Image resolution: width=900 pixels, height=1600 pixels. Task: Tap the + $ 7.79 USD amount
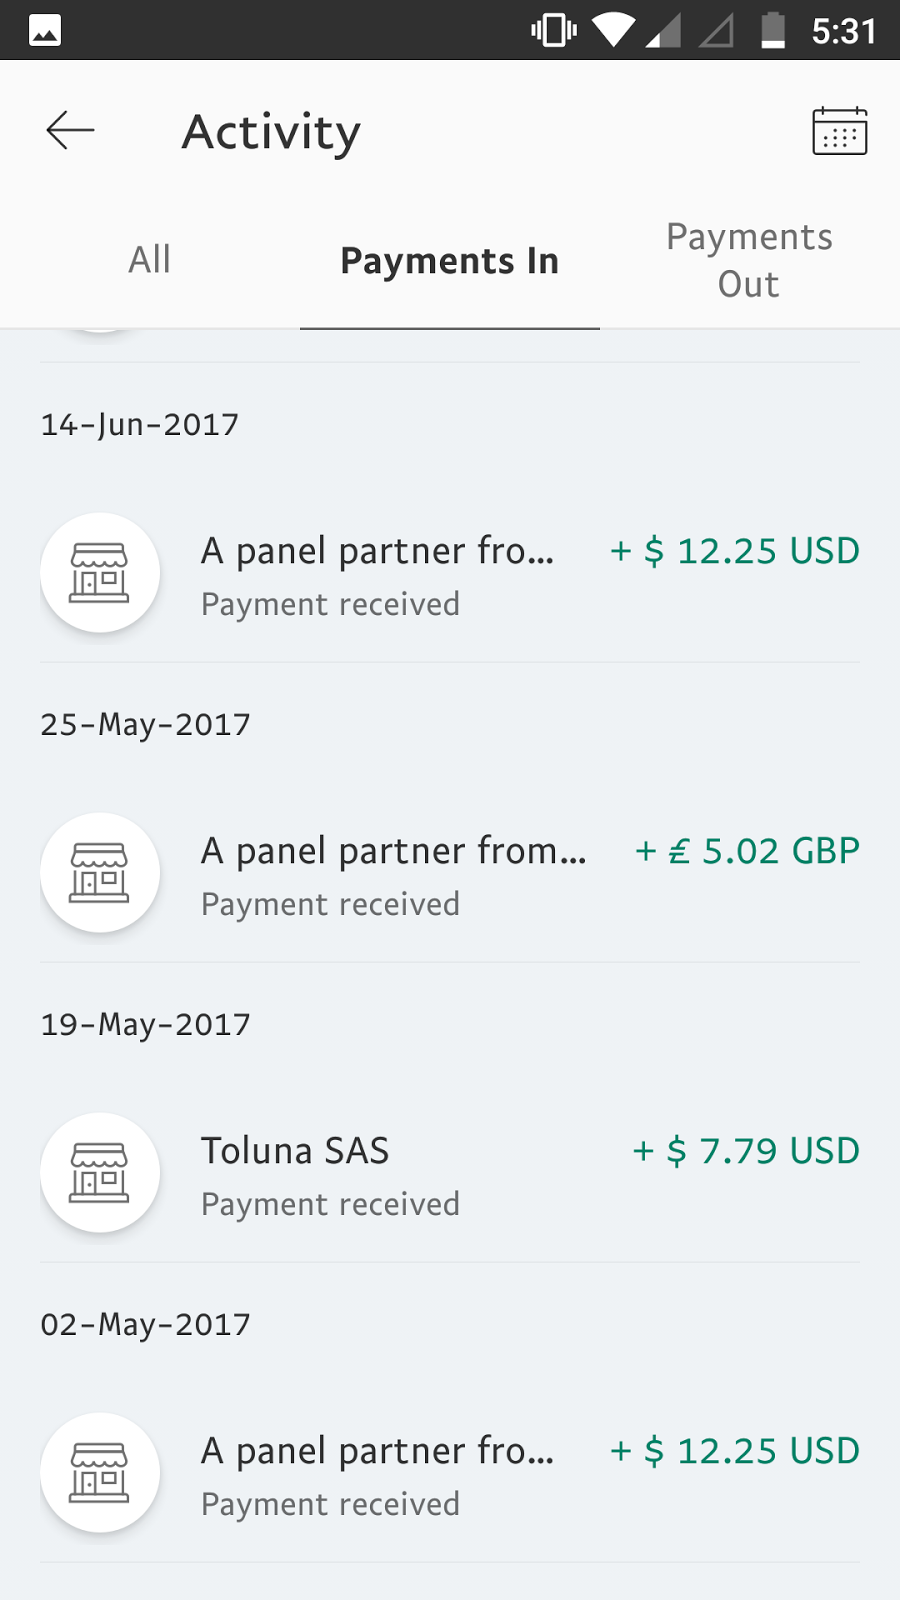(746, 1151)
